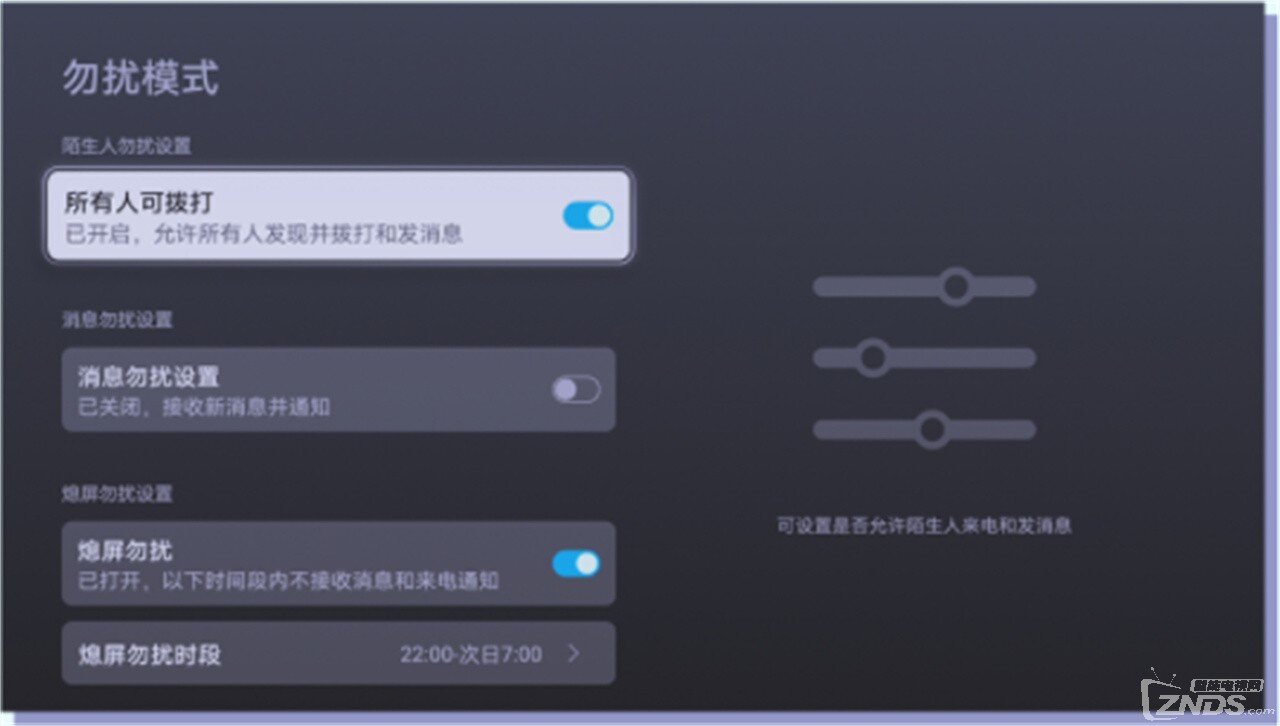Select the 消息勿扰设置 row title in card
The height and width of the screenshot is (726, 1280).
tap(149, 377)
